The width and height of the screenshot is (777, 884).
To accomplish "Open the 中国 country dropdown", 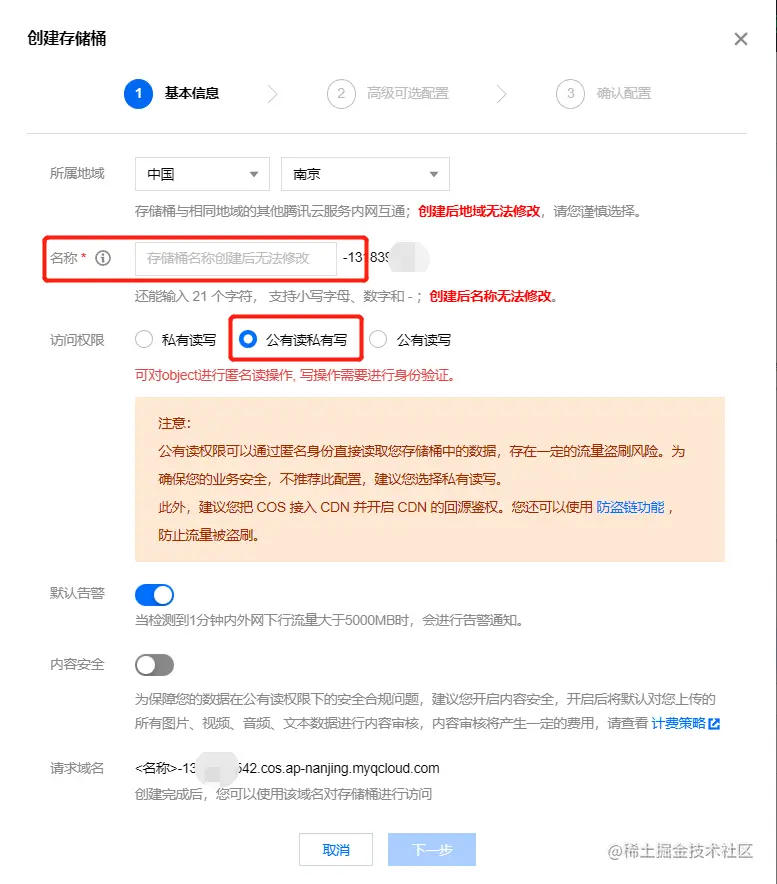I will coord(202,174).
